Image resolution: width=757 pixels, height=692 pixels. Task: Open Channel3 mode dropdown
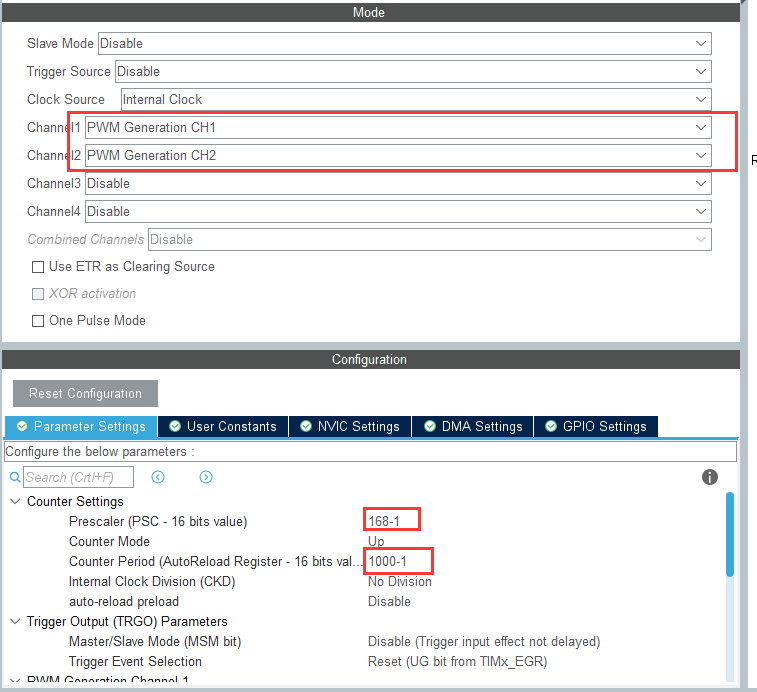(x=398, y=184)
